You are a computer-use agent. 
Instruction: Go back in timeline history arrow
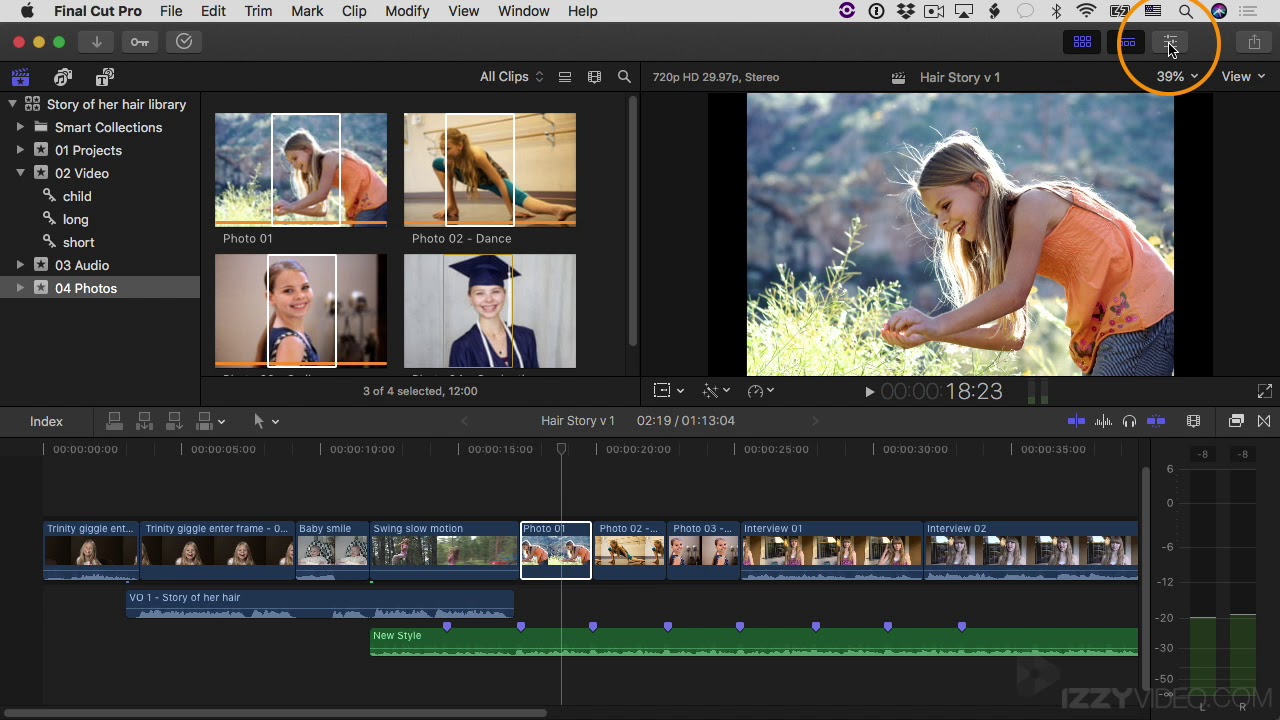tap(464, 421)
